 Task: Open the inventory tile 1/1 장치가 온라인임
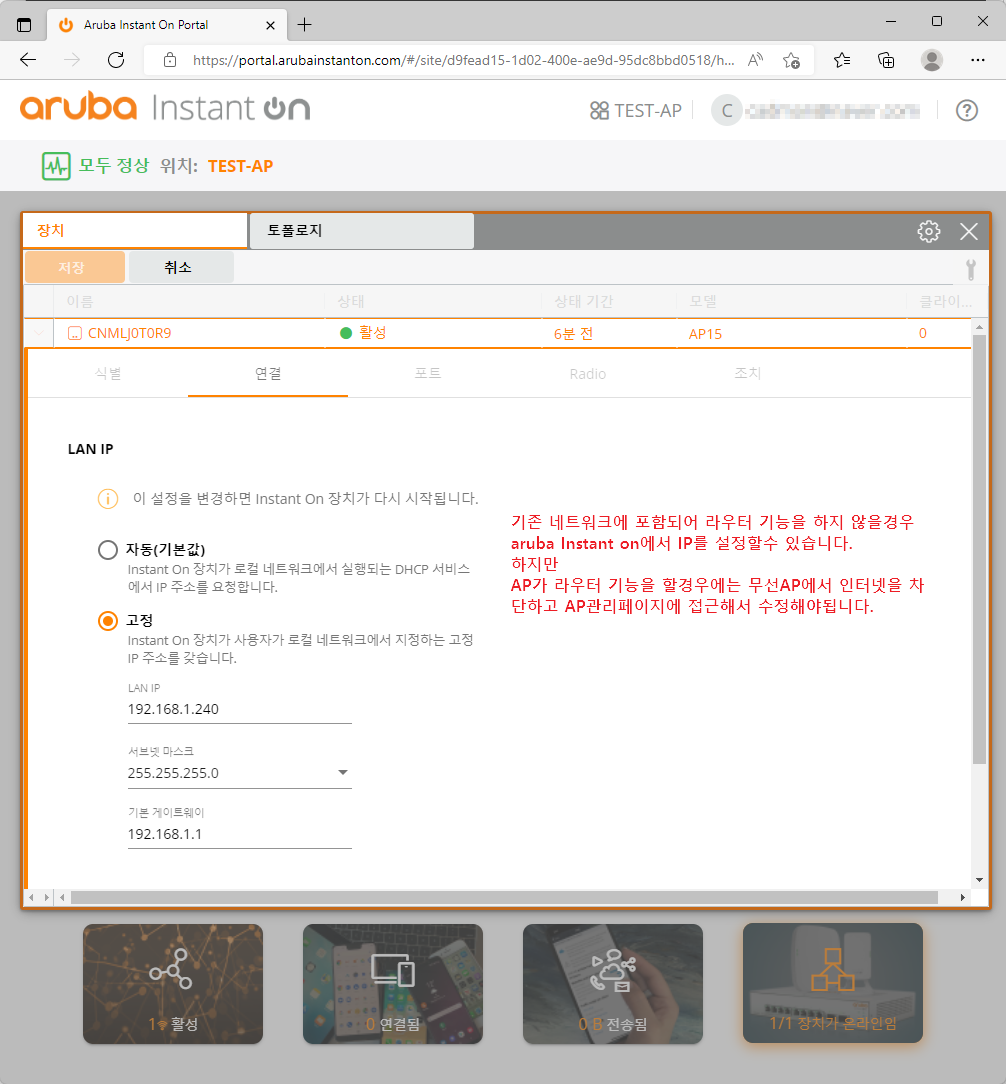point(832,982)
